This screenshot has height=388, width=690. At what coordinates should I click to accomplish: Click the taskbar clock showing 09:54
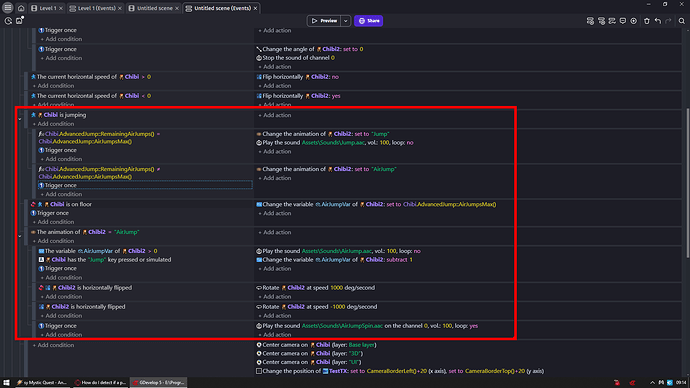[x=681, y=383]
